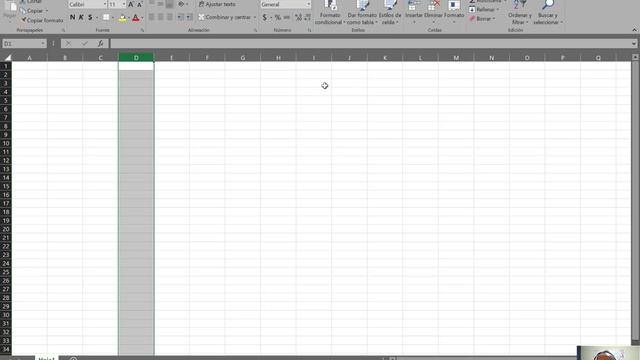Toggle bold (N) formatting
The width and height of the screenshot is (640, 360).
[73, 17]
